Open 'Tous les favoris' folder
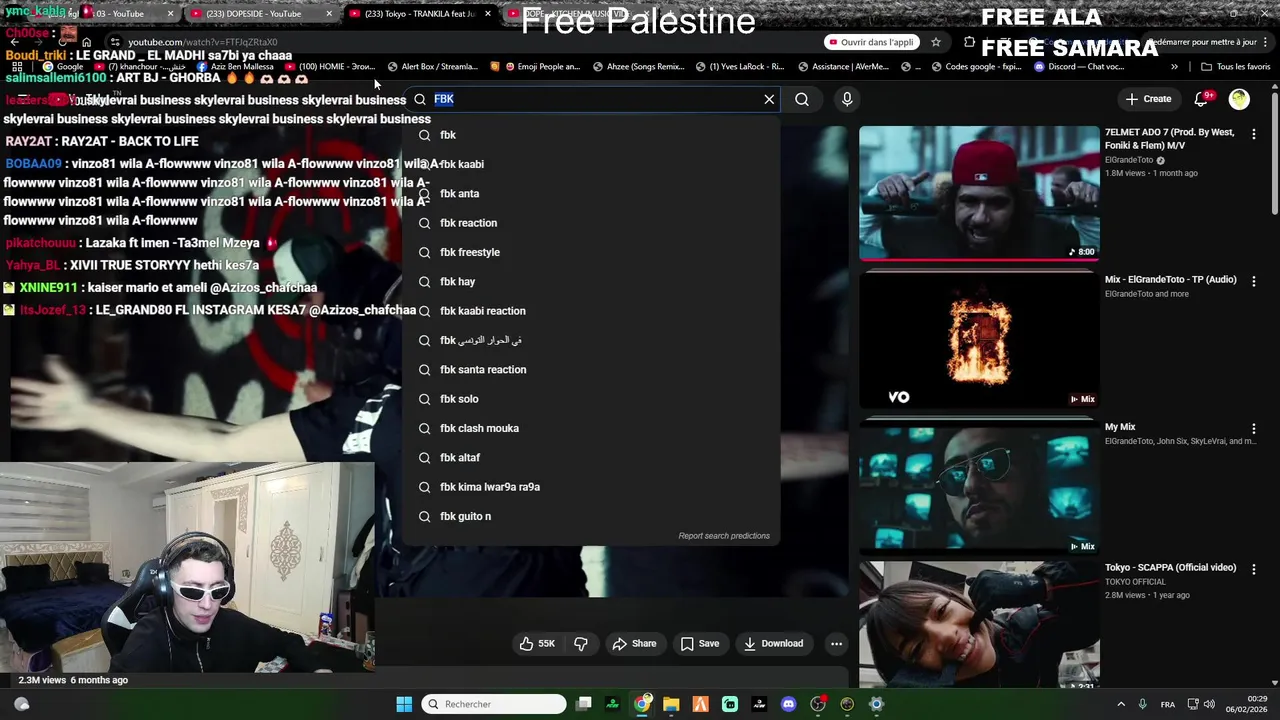This screenshot has height=720, width=1280. [x=1236, y=67]
